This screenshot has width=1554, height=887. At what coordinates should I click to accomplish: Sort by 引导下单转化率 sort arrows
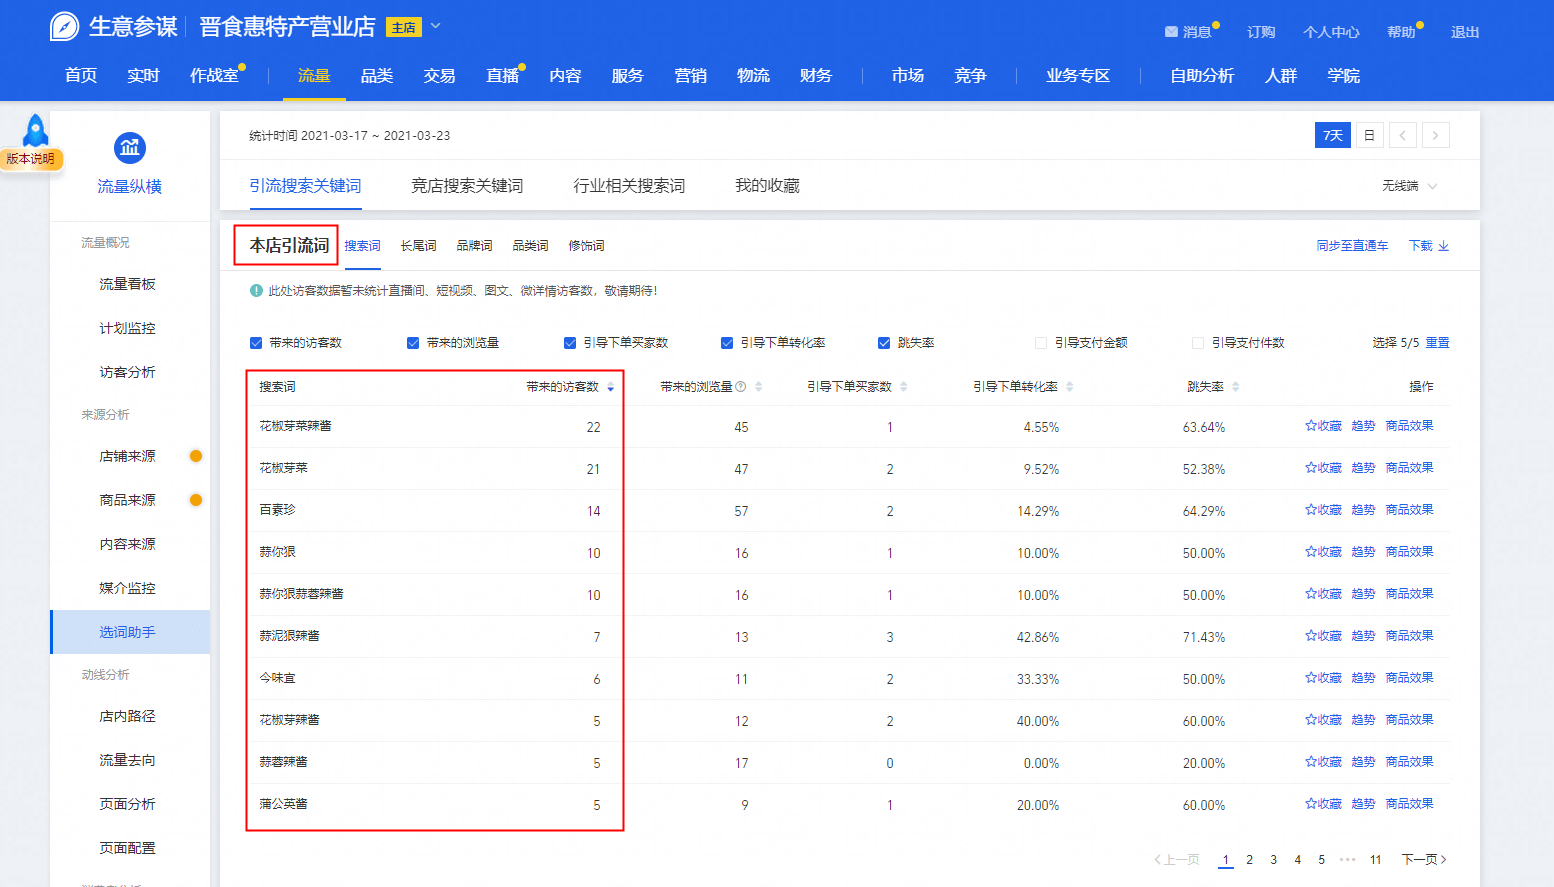(x=1069, y=387)
